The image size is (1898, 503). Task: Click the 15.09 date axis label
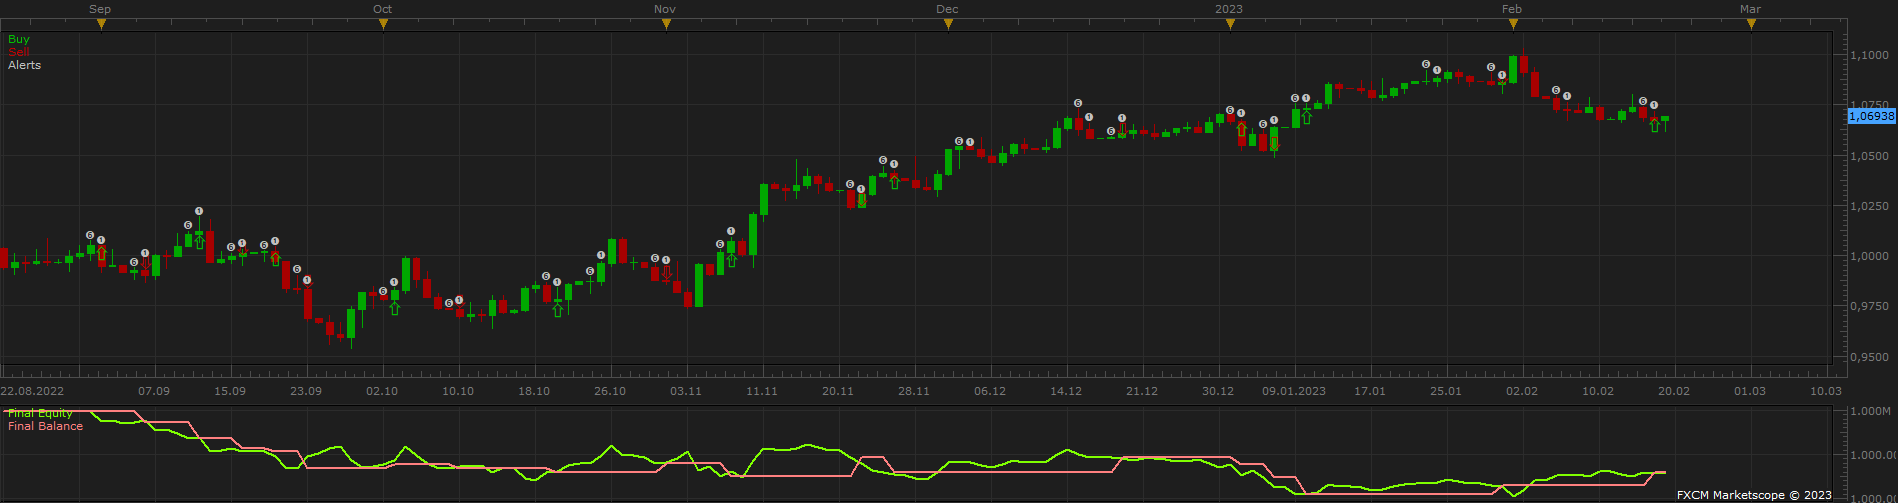tap(230, 391)
